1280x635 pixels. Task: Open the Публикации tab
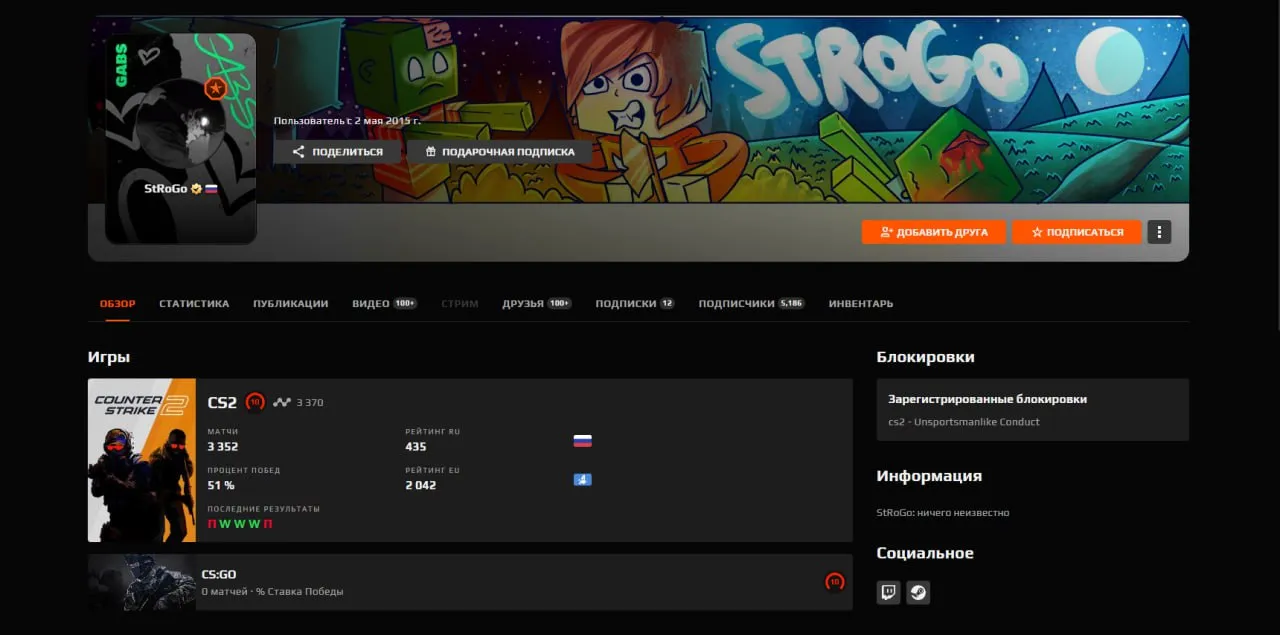(291, 304)
